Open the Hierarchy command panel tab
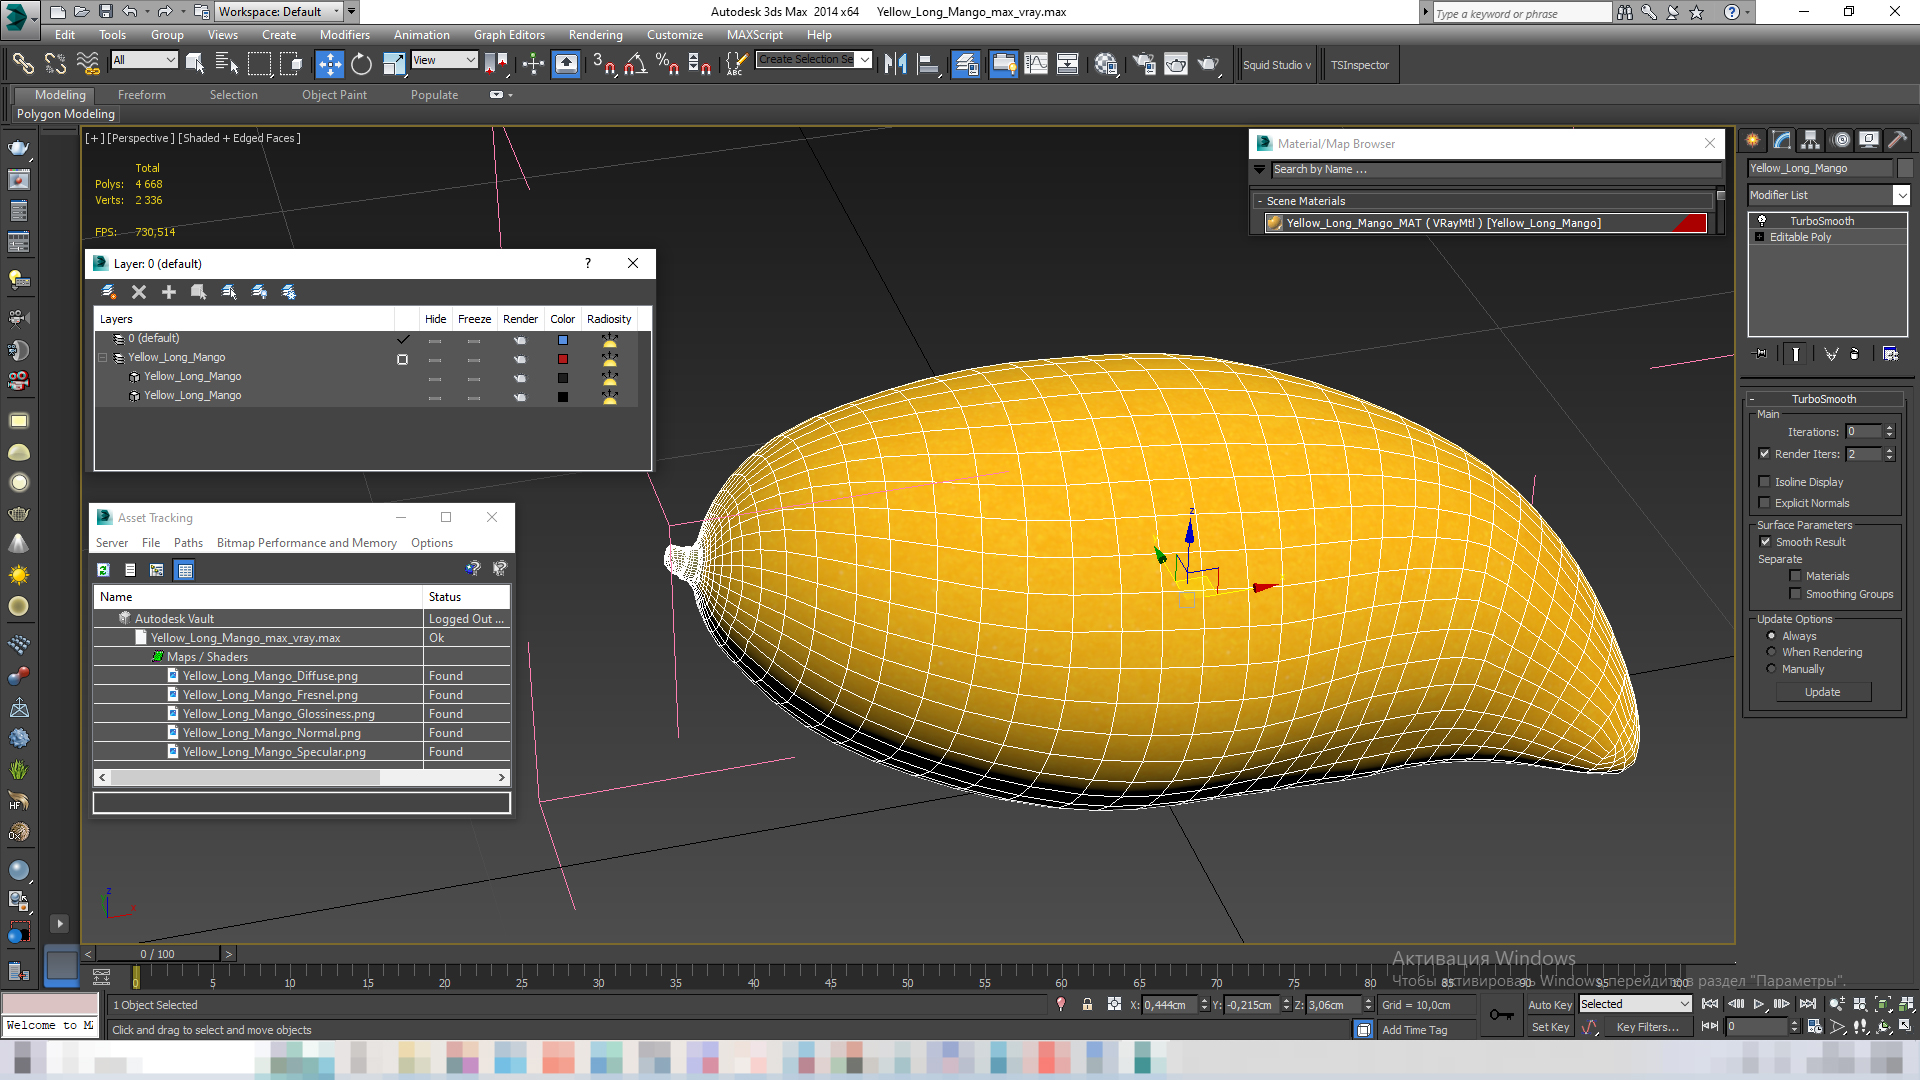The width and height of the screenshot is (1920, 1080). (1811, 140)
